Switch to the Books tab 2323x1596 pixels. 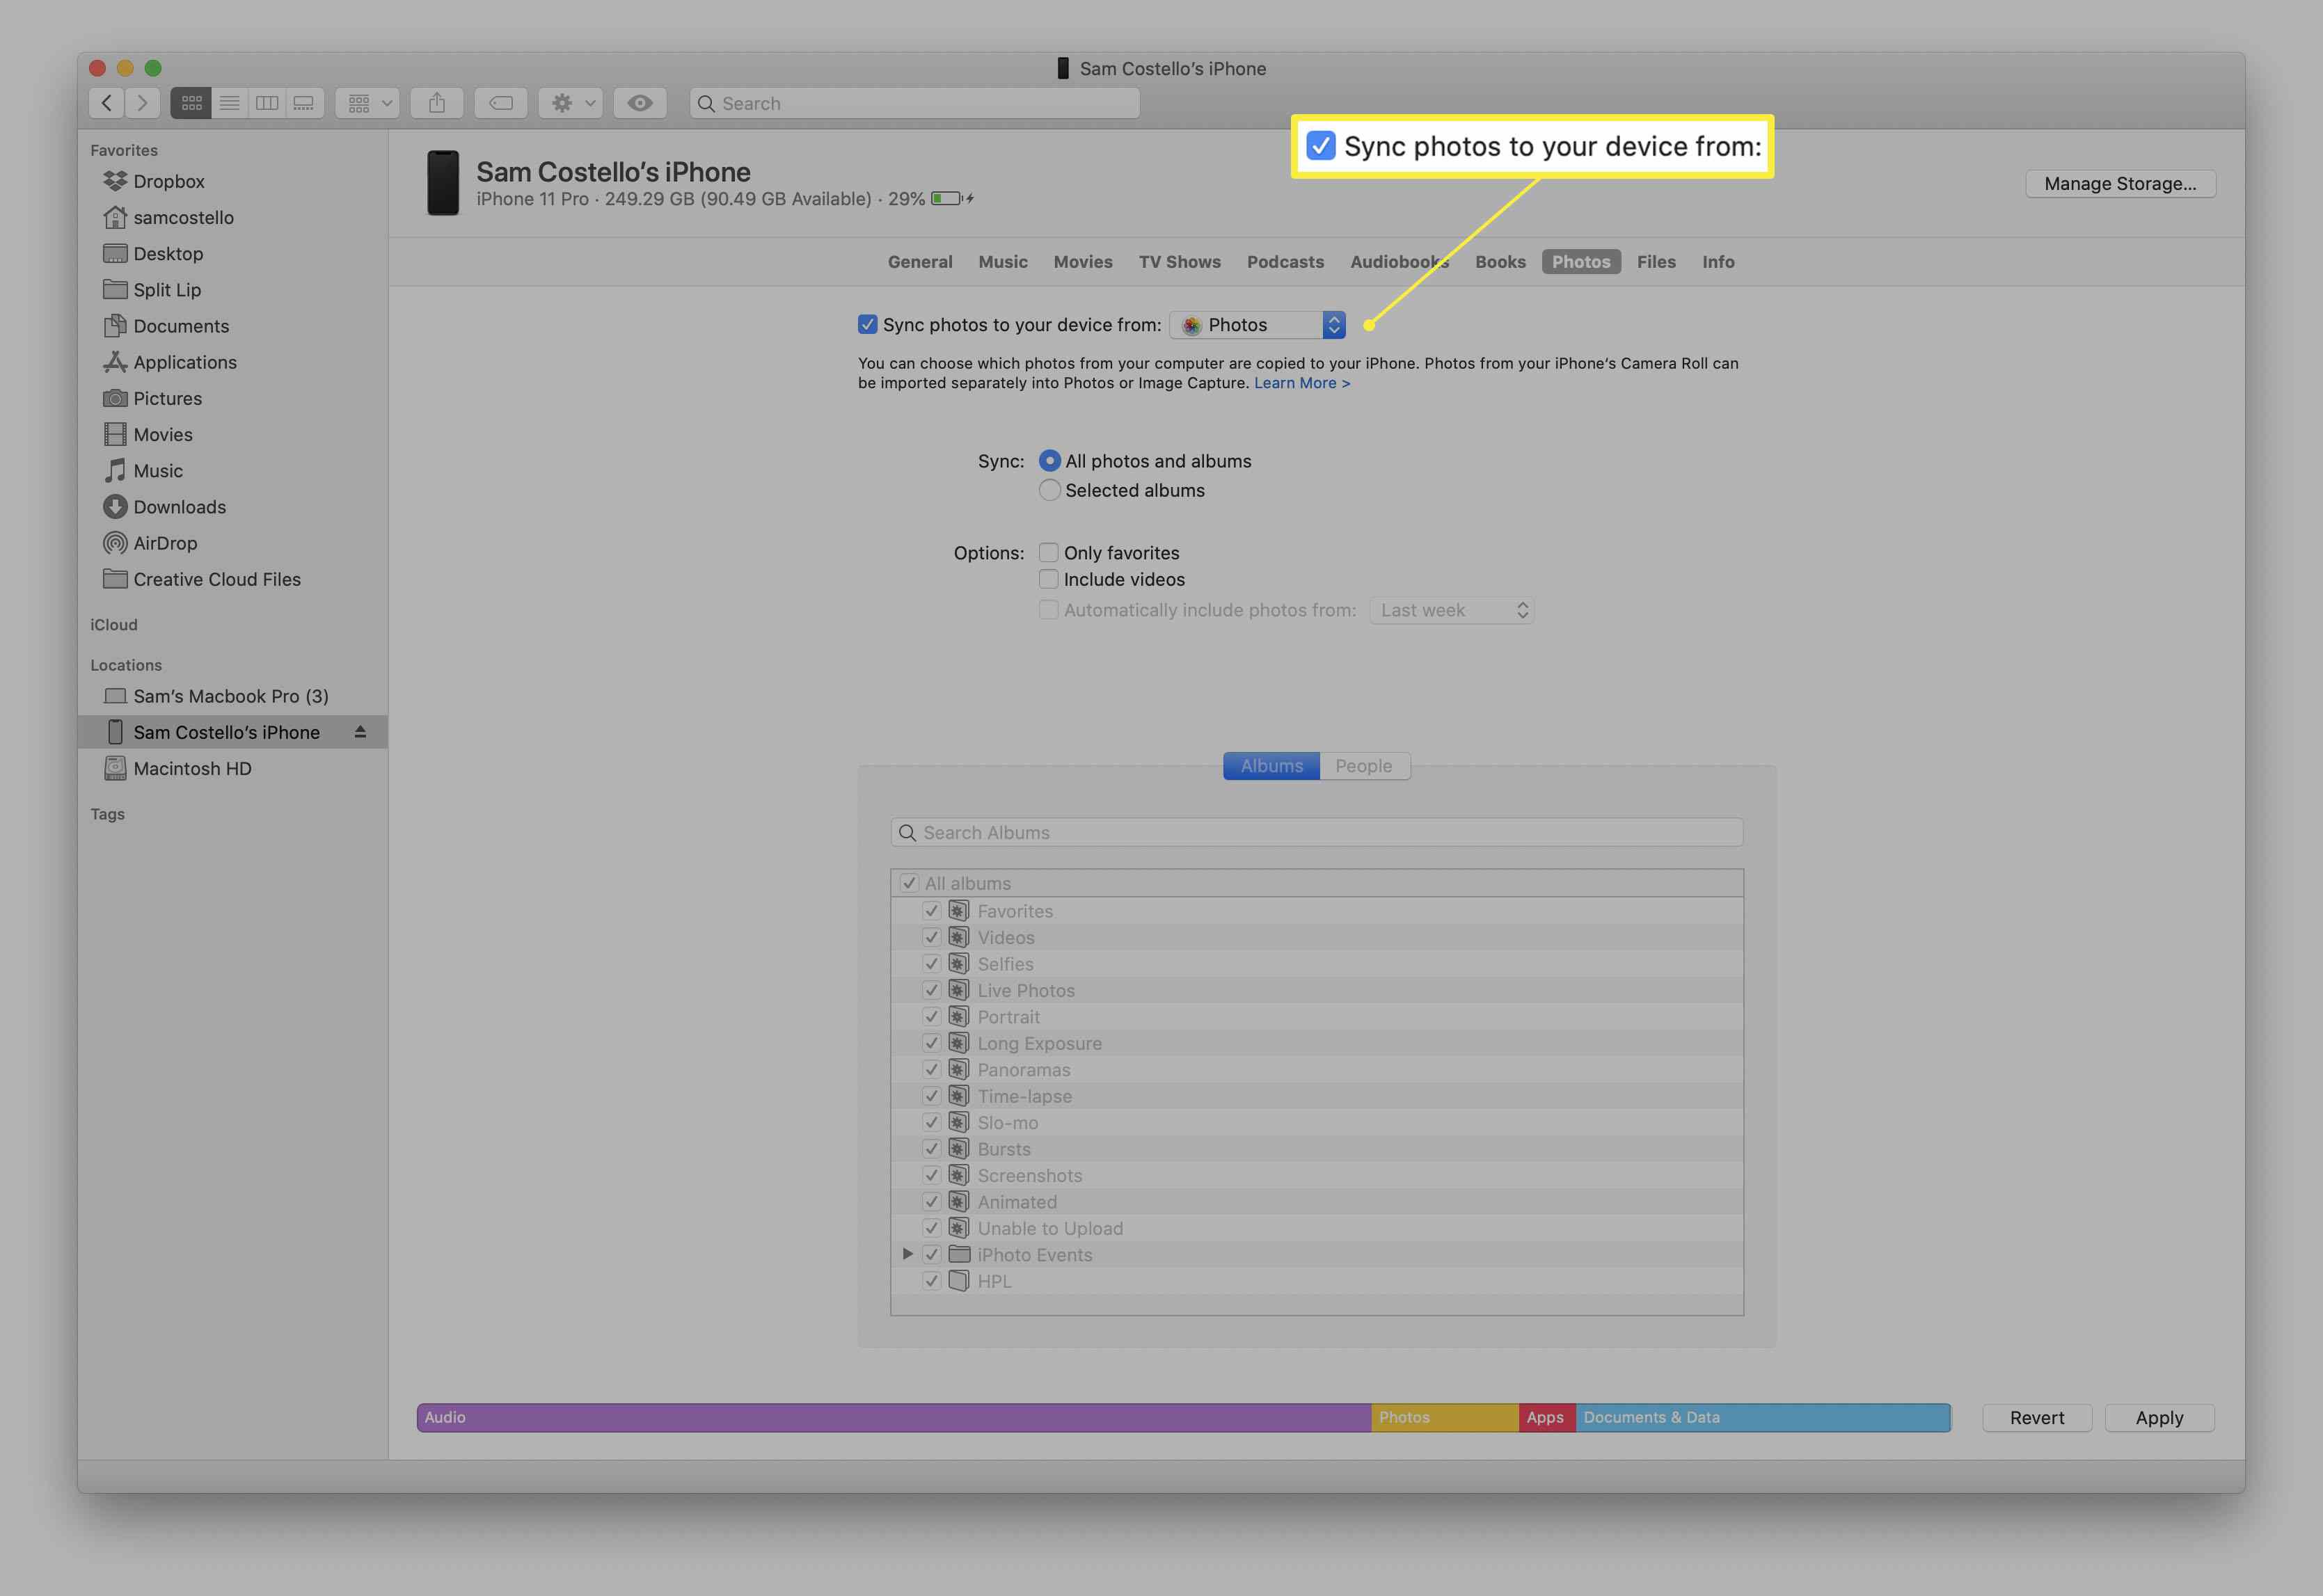click(x=1500, y=262)
